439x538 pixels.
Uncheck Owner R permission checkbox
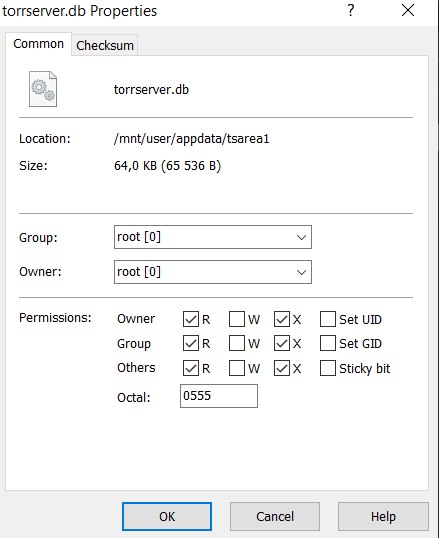pyautogui.click(x=191, y=319)
